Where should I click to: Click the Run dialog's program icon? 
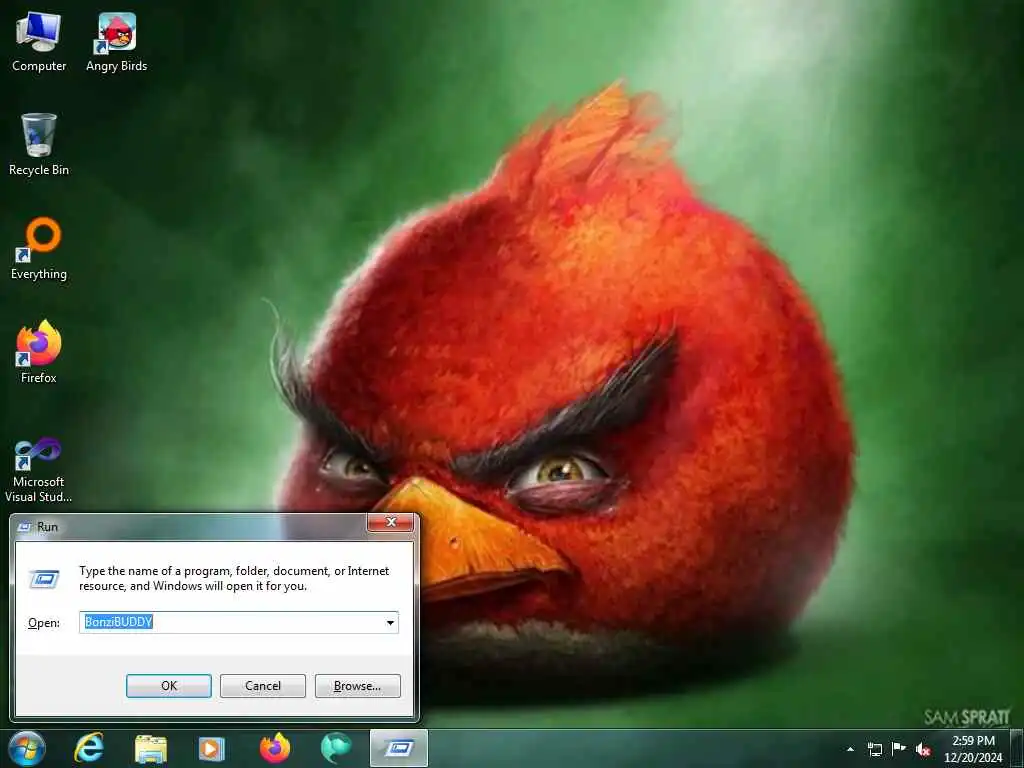click(44, 579)
